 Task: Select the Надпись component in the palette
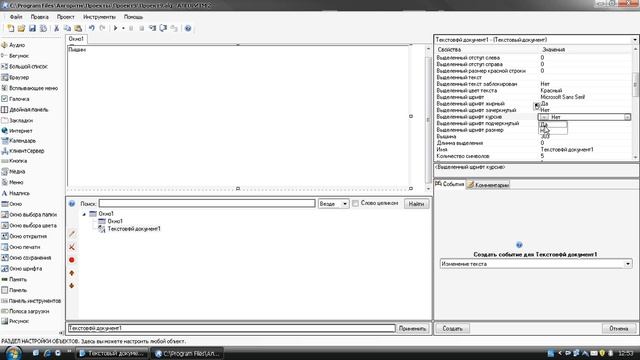click(16, 193)
